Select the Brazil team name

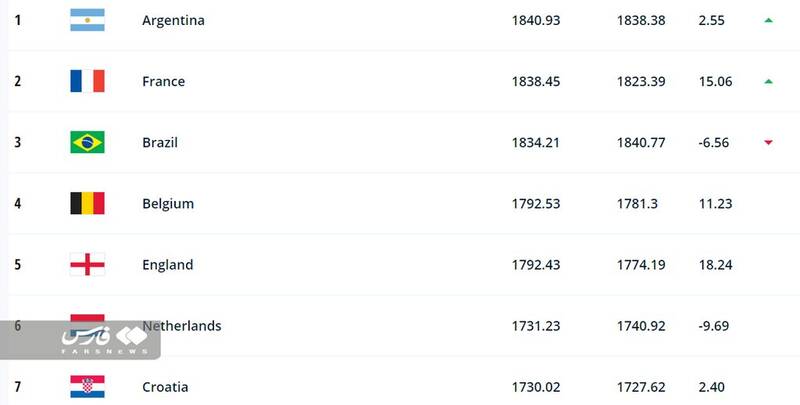point(160,142)
